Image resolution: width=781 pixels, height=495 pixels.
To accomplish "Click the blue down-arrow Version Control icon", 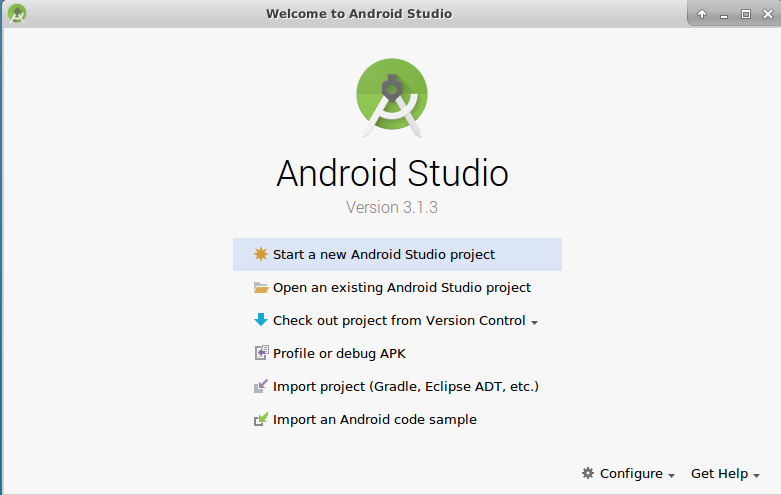I will coord(260,320).
